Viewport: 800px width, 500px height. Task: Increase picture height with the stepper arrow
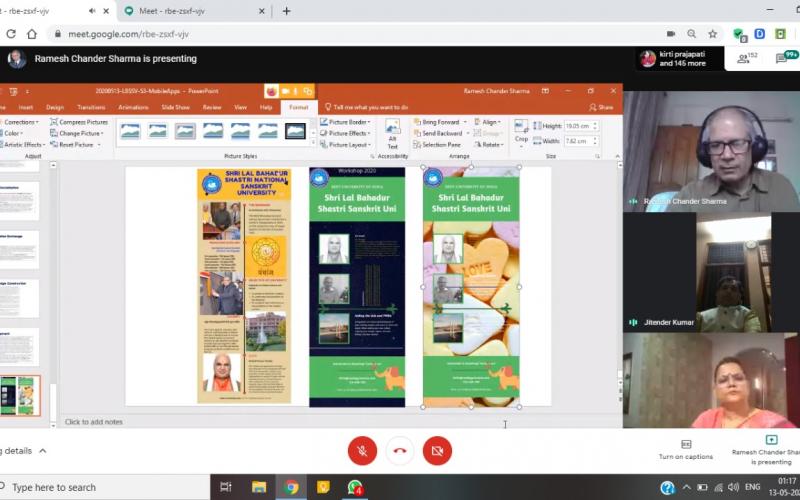click(595, 123)
